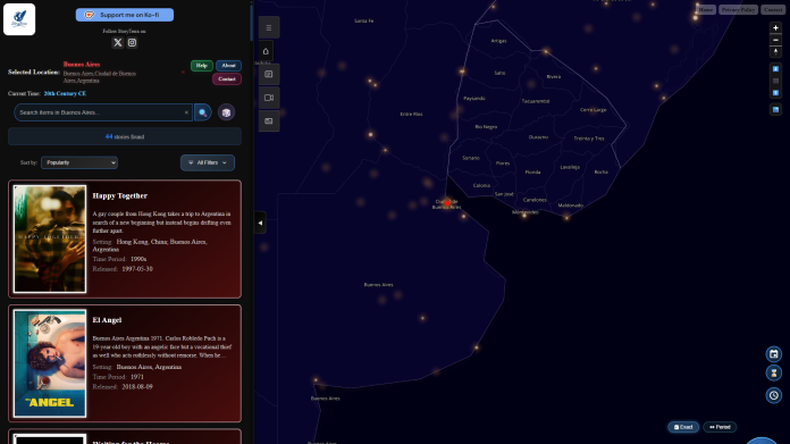Click the book media icon in map toolbar
The height and width of the screenshot is (444, 790).
point(269,74)
